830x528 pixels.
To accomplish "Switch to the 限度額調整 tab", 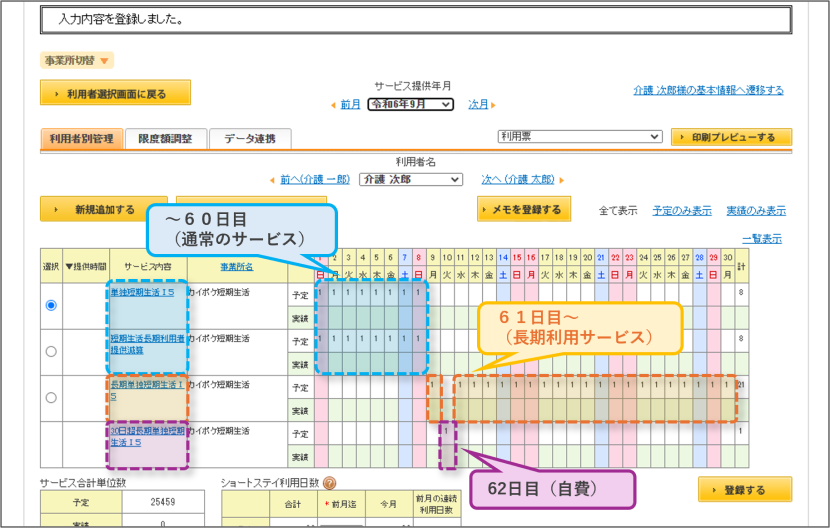I will point(166,139).
